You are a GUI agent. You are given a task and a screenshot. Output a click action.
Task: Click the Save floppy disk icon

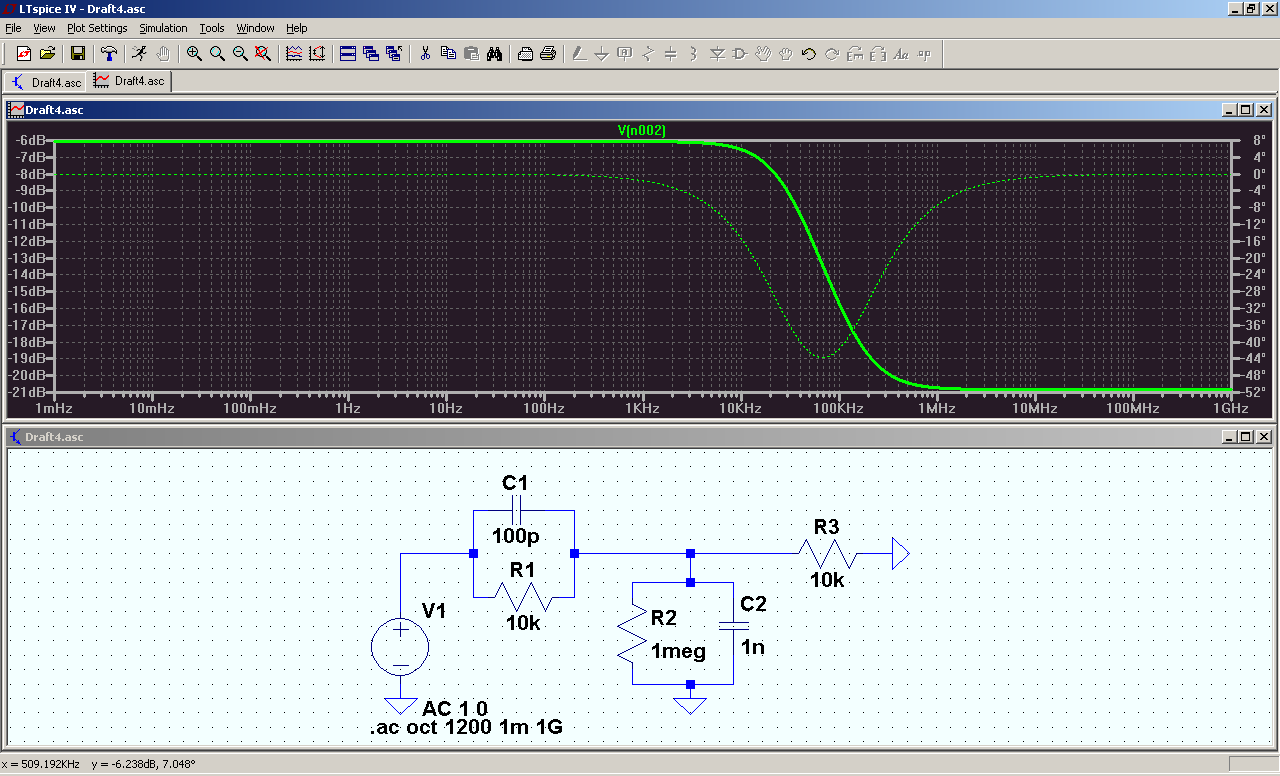[x=77, y=54]
